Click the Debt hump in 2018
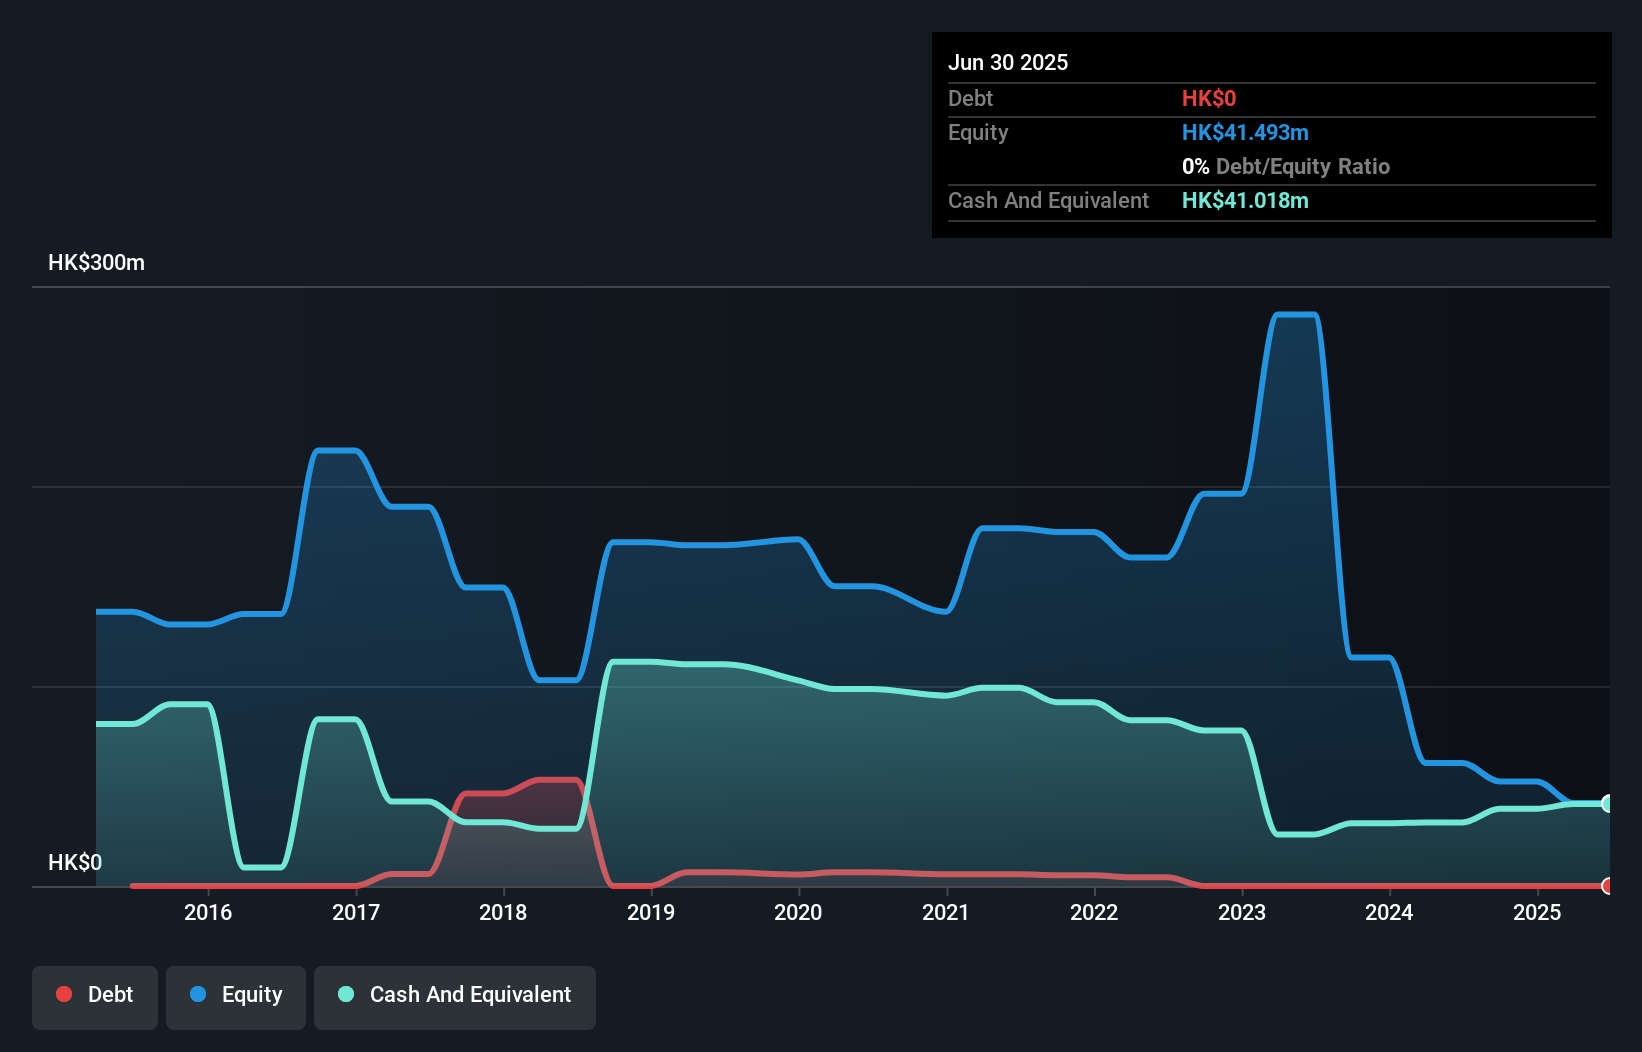Screen dimensions: 1642x1052 pyautogui.click(x=558, y=780)
